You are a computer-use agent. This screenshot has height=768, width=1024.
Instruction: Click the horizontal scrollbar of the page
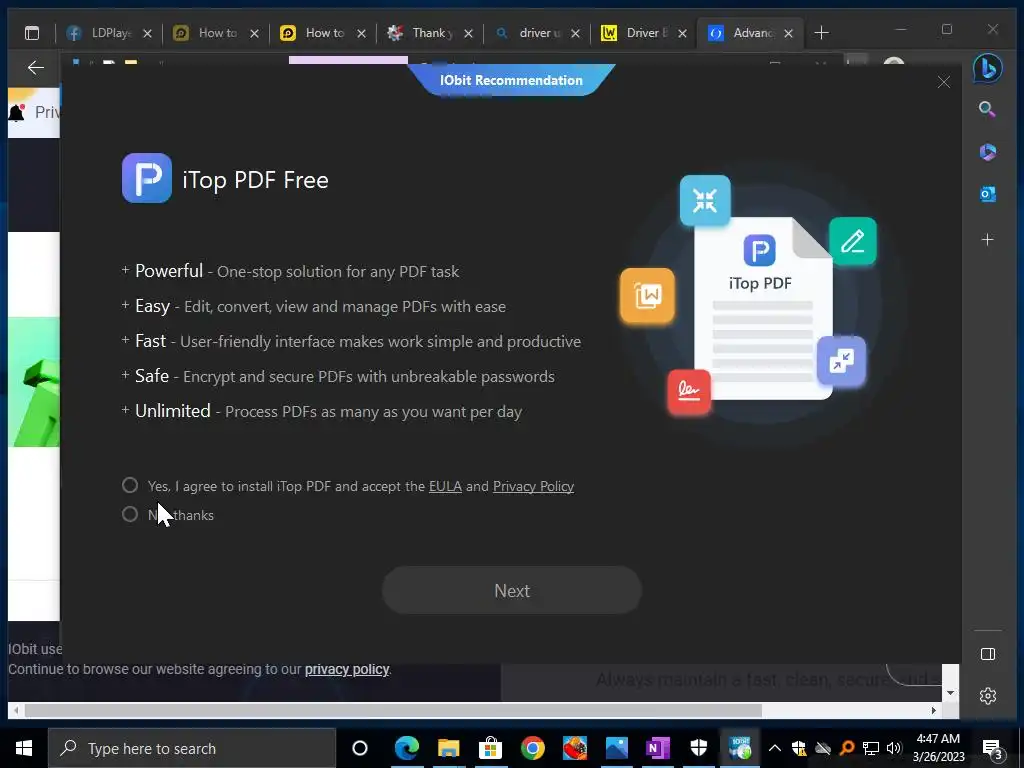392,710
